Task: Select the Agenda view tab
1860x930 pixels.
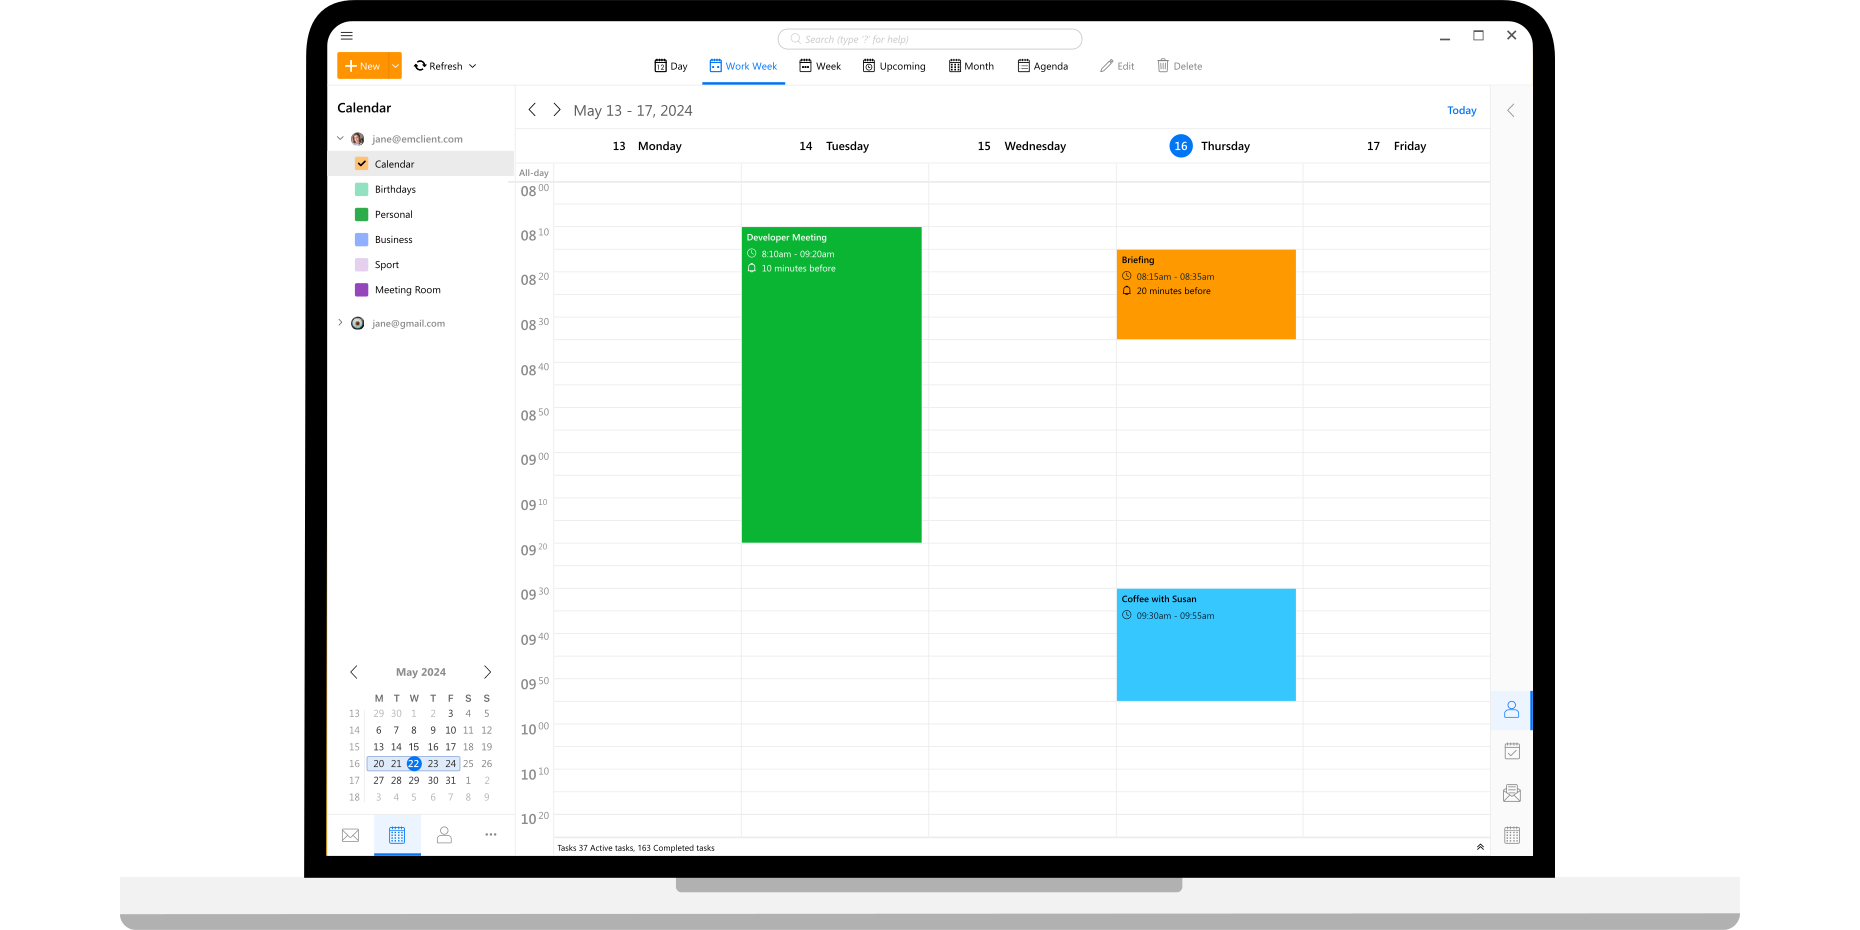Action: point(1042,66)
